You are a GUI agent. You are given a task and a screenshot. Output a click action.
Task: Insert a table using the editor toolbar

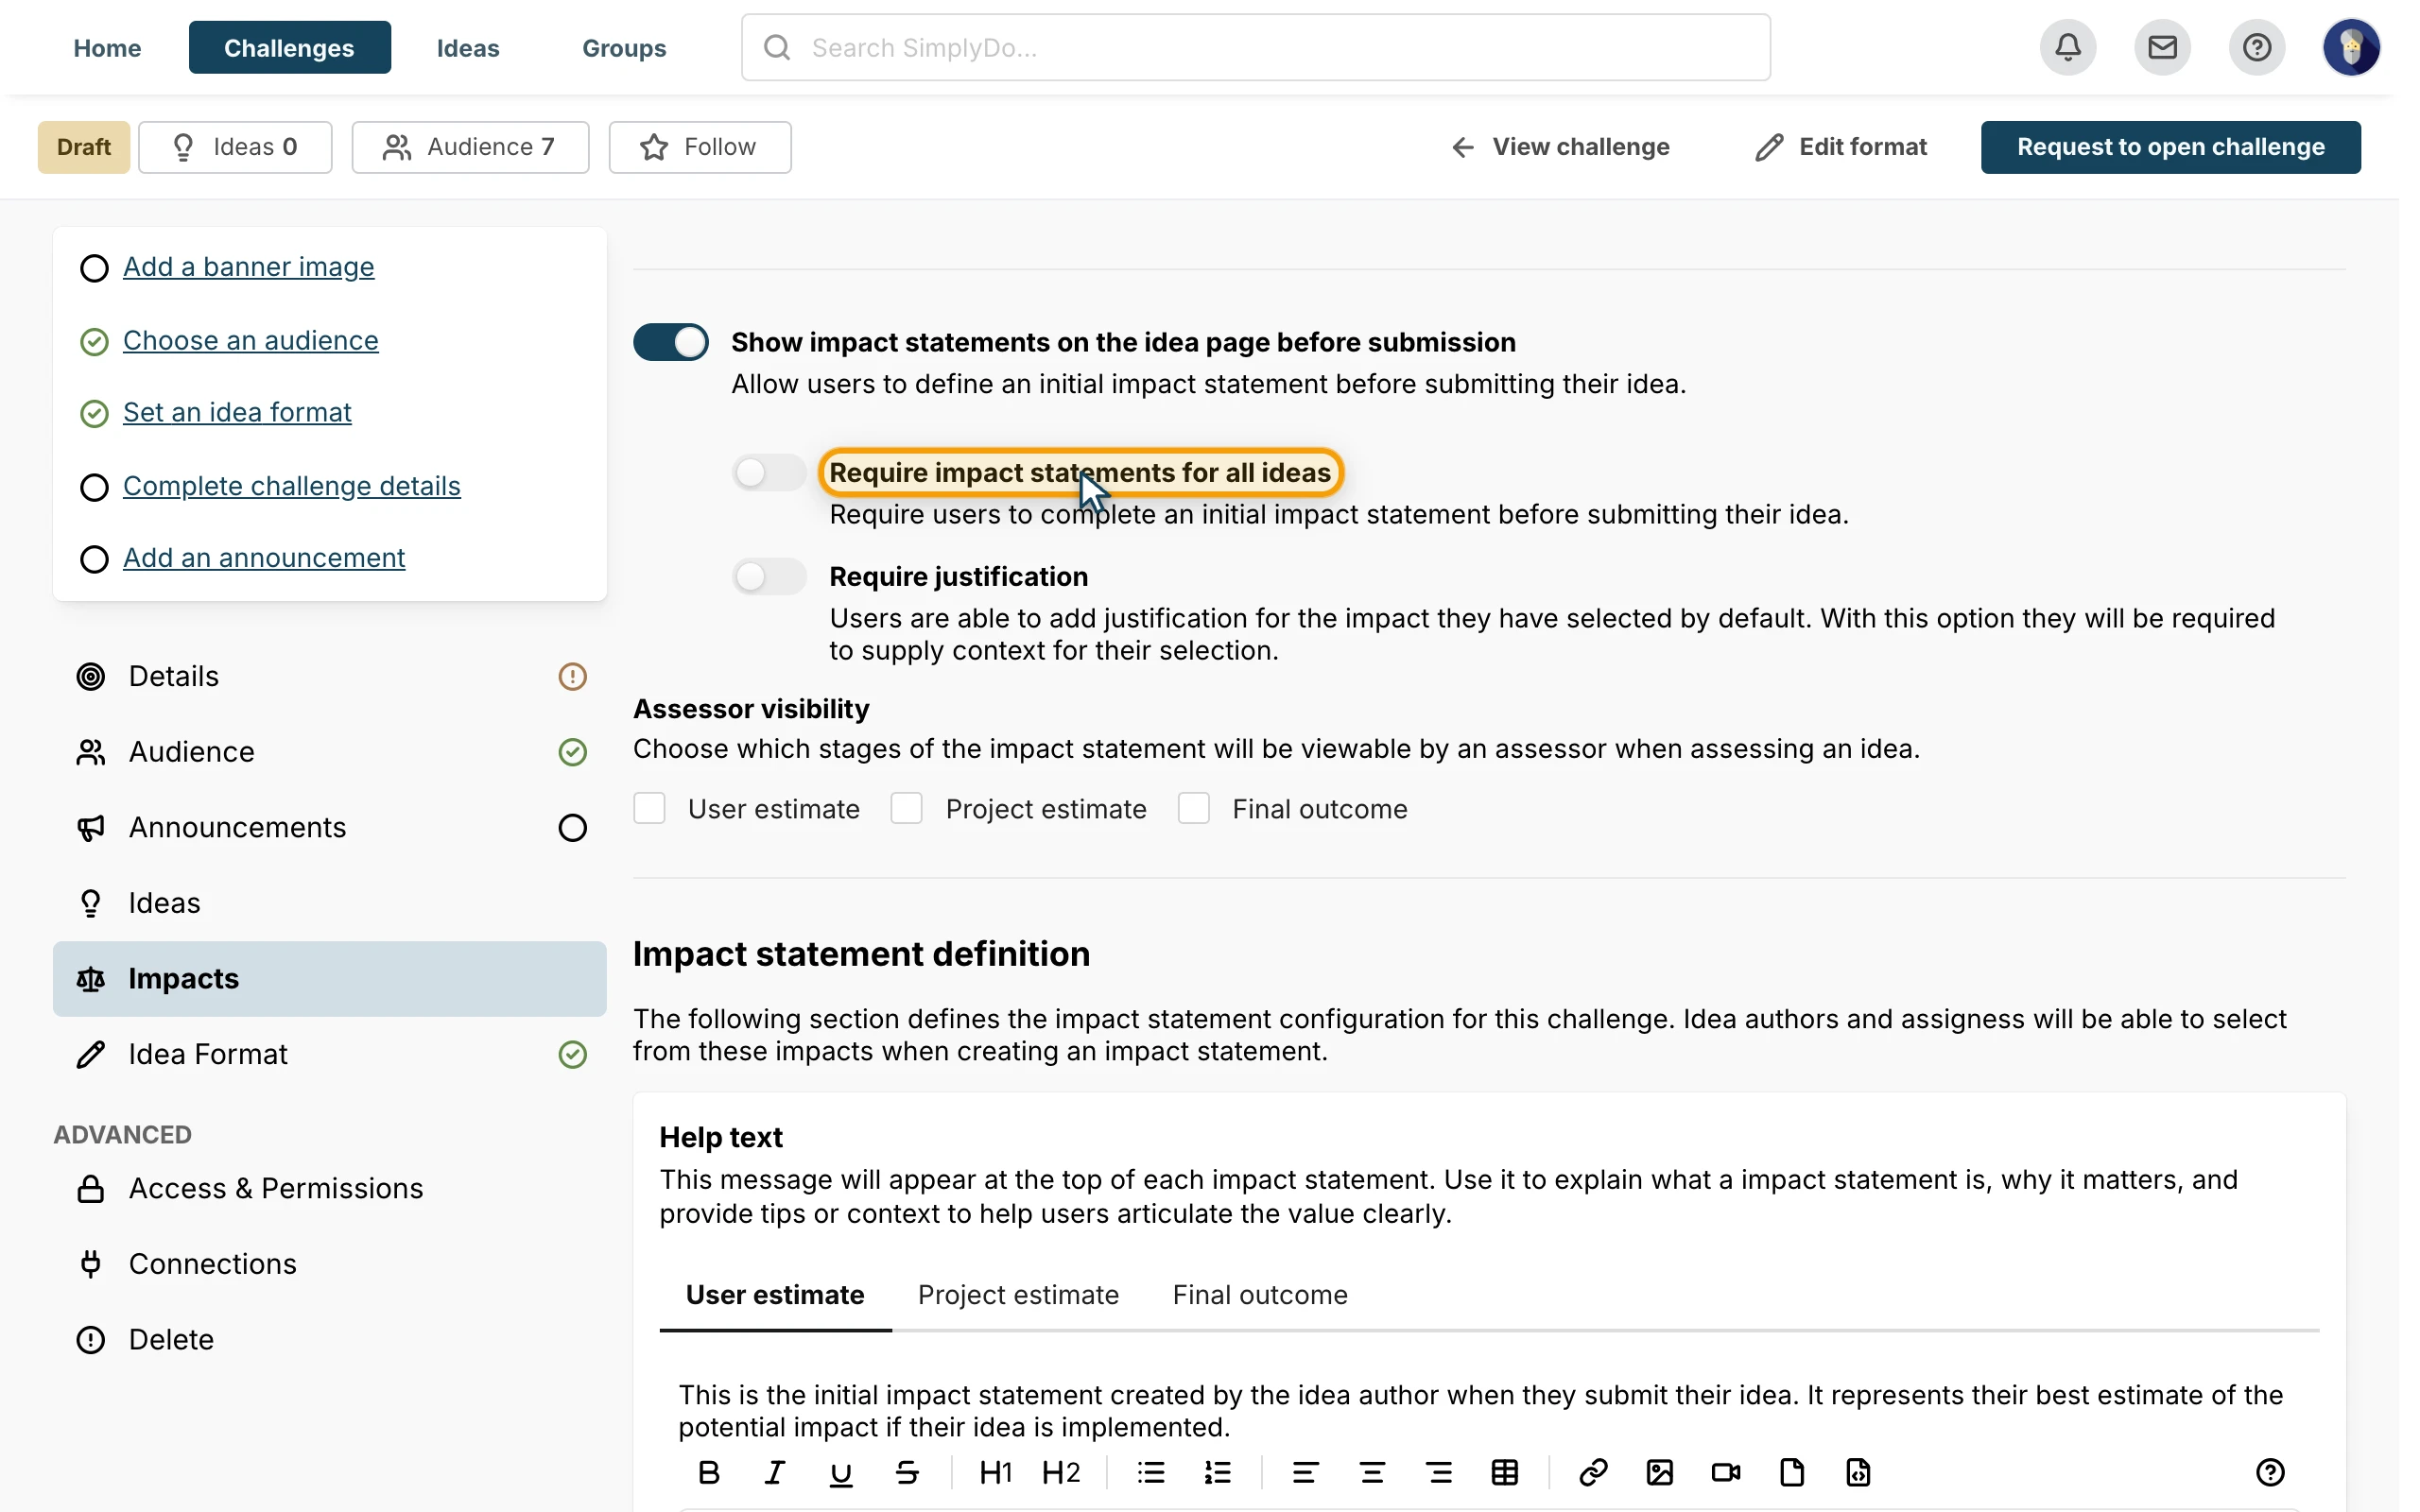1504,1472
